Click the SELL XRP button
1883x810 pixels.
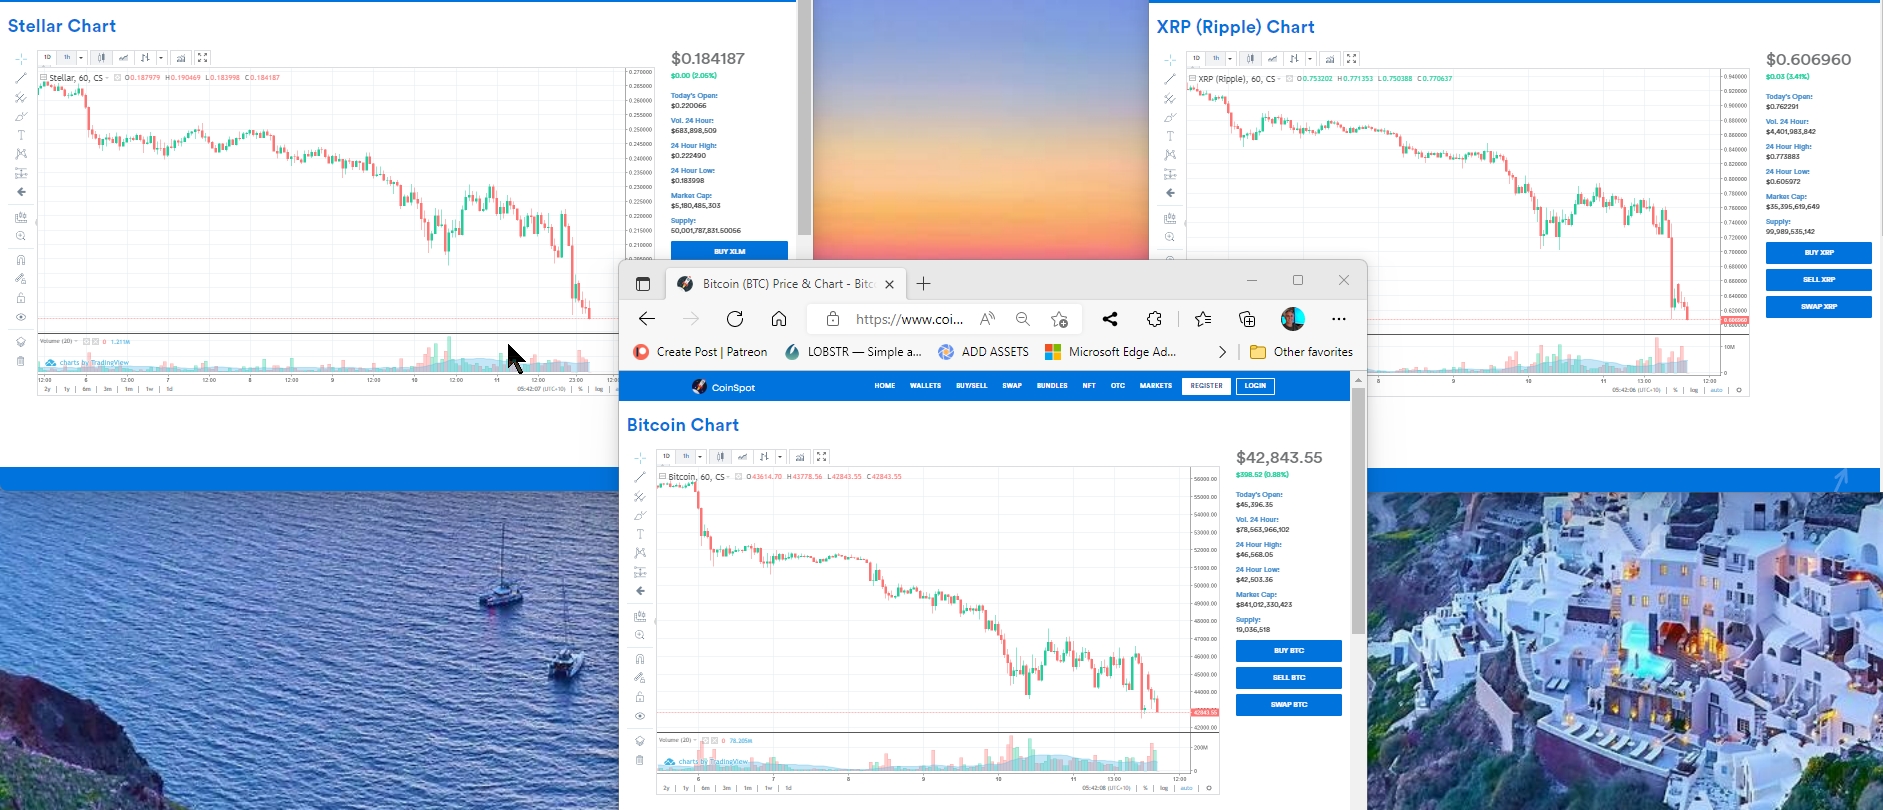coord(1819,280)
